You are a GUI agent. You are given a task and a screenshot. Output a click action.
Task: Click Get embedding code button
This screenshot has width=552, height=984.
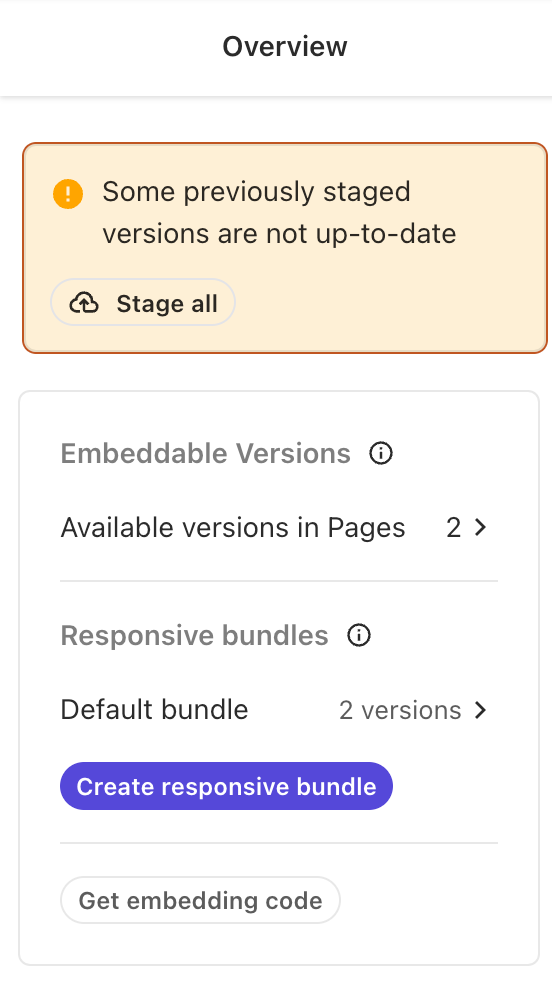coord(200,900)
